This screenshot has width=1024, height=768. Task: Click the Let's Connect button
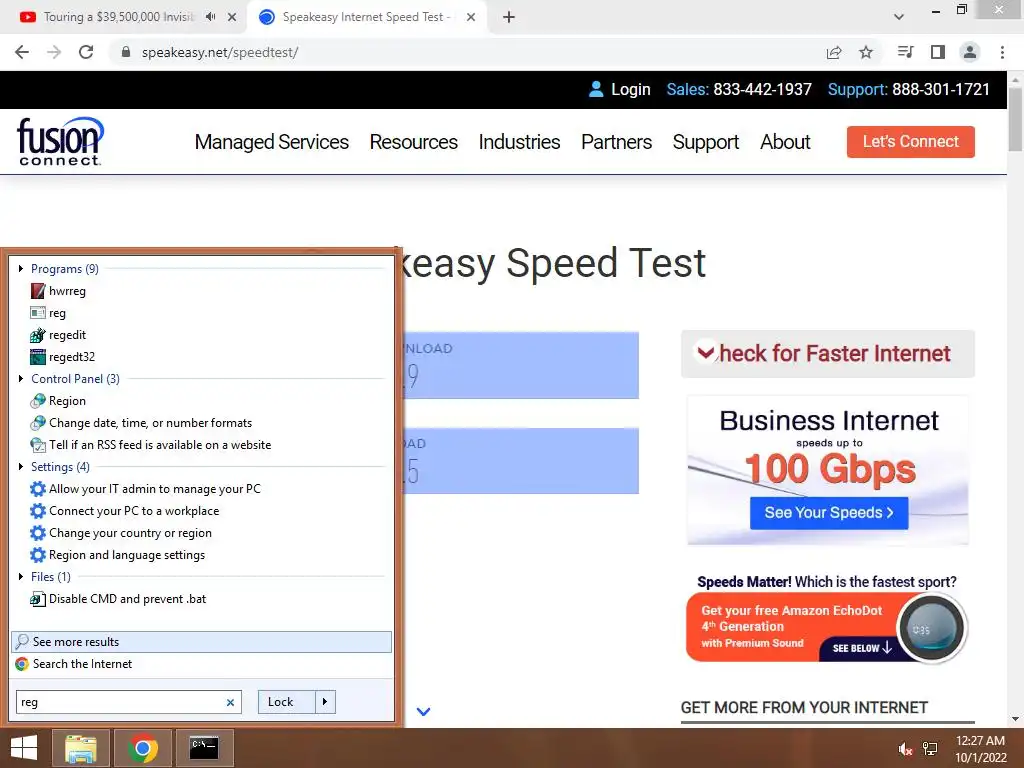click(x=910, y=142)
